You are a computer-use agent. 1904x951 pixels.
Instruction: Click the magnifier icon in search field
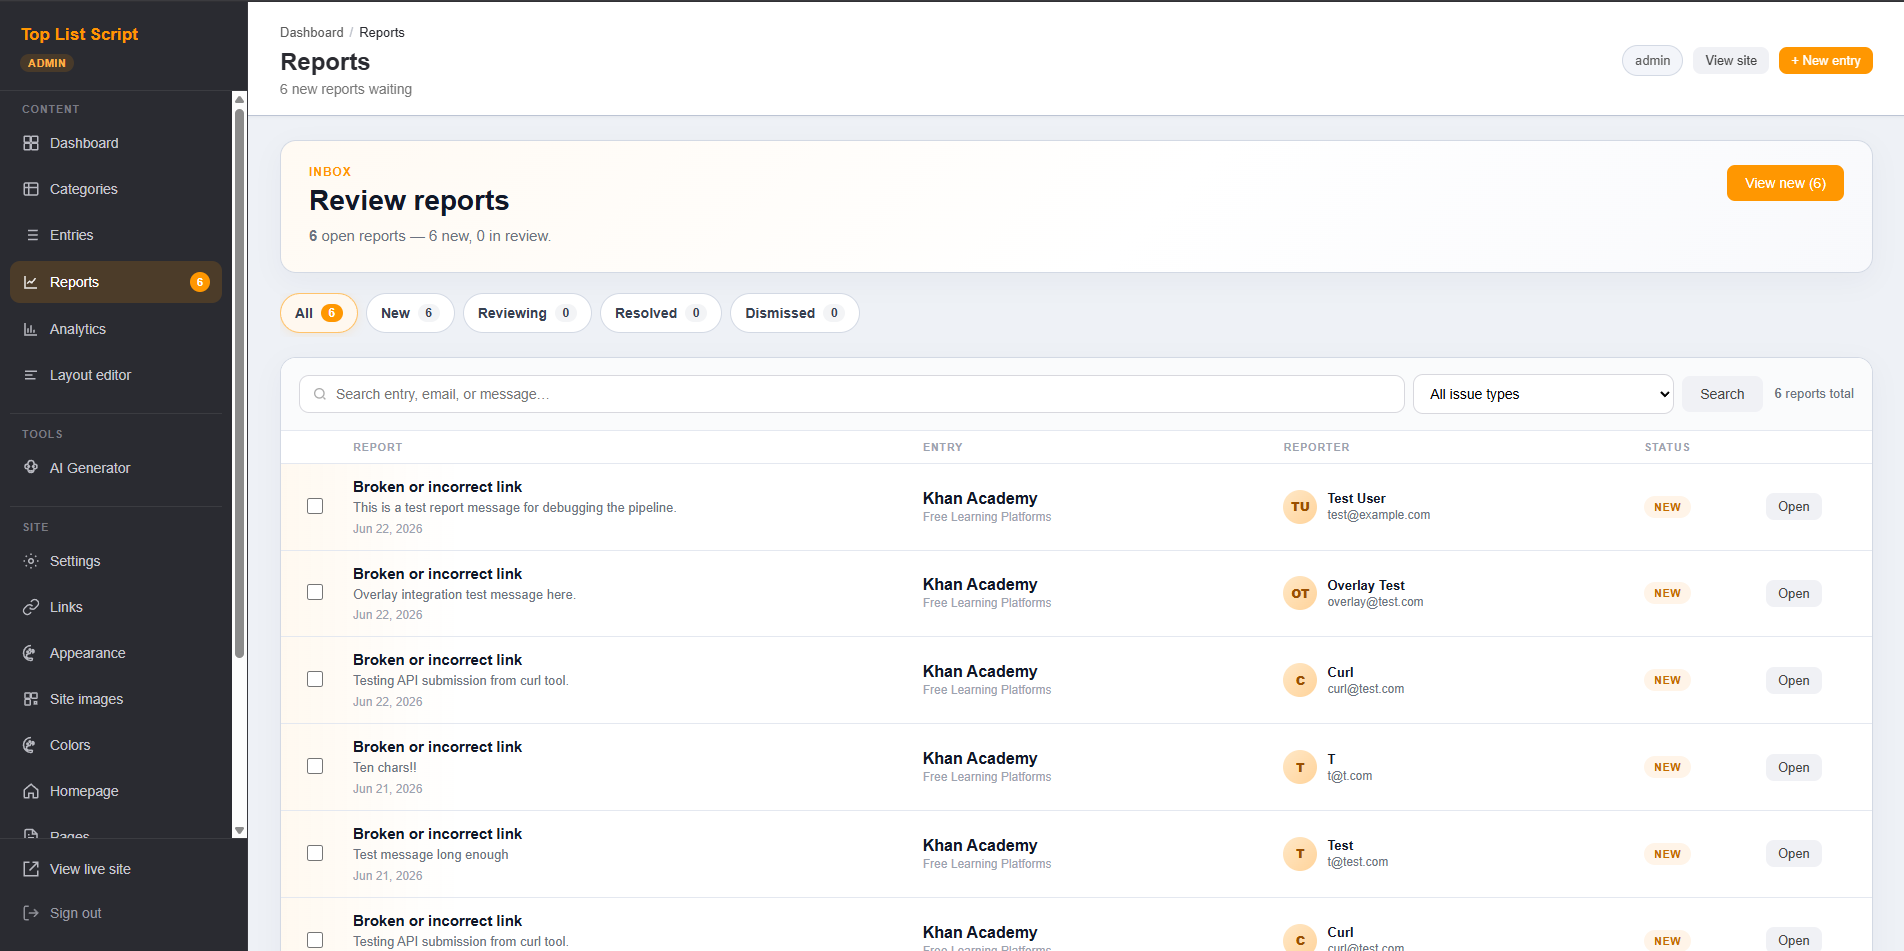(320, 394)
